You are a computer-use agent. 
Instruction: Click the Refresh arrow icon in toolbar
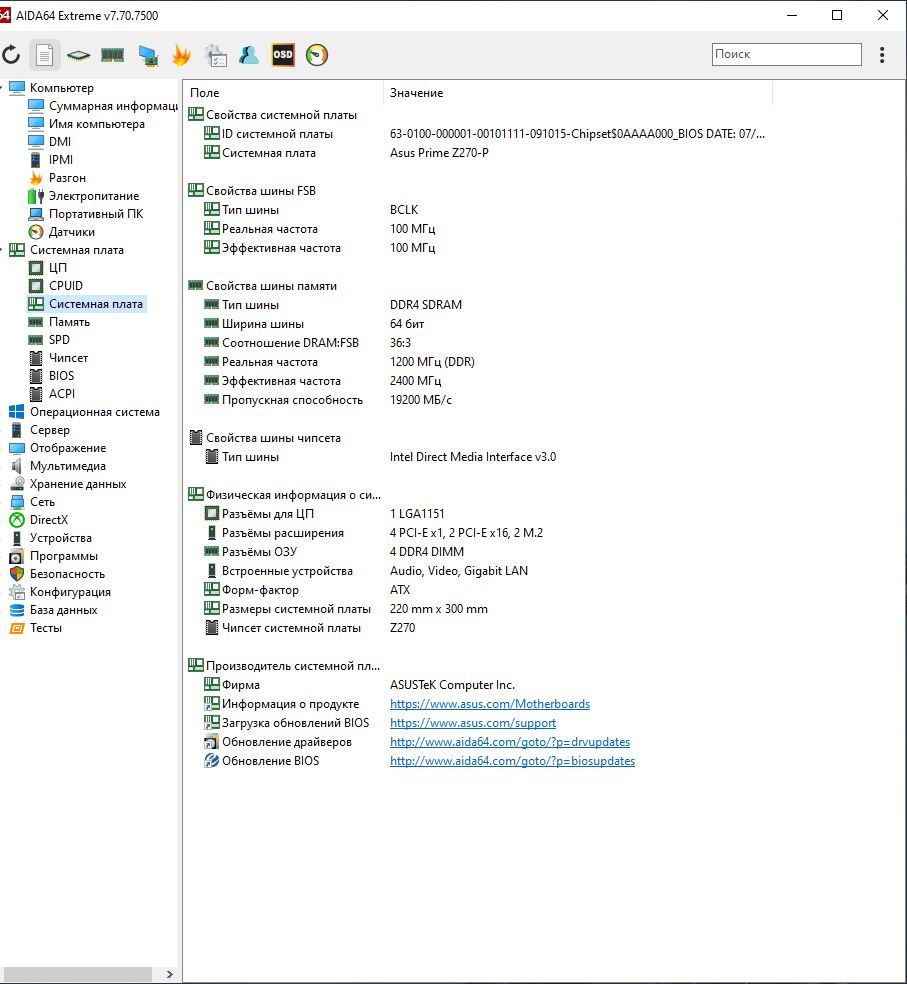click(11, 55)
